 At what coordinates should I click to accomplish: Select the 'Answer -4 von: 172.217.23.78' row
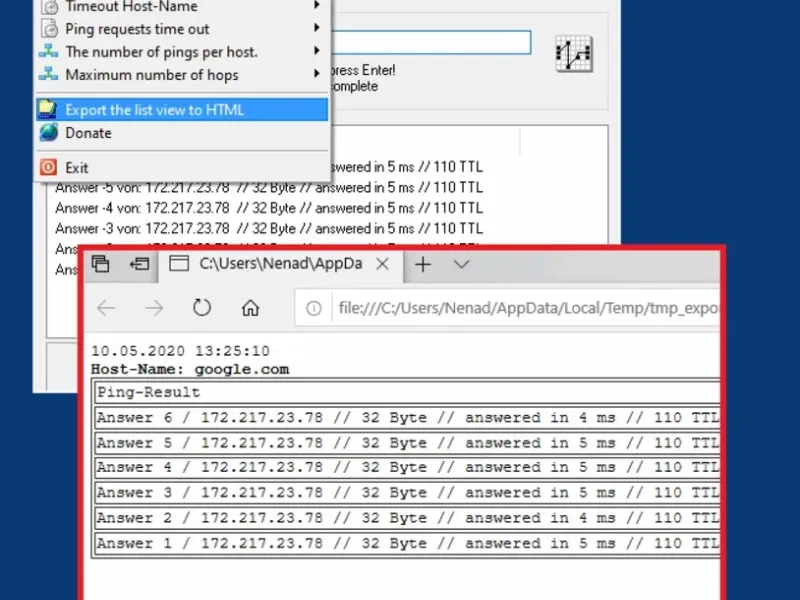pos(269,208)
